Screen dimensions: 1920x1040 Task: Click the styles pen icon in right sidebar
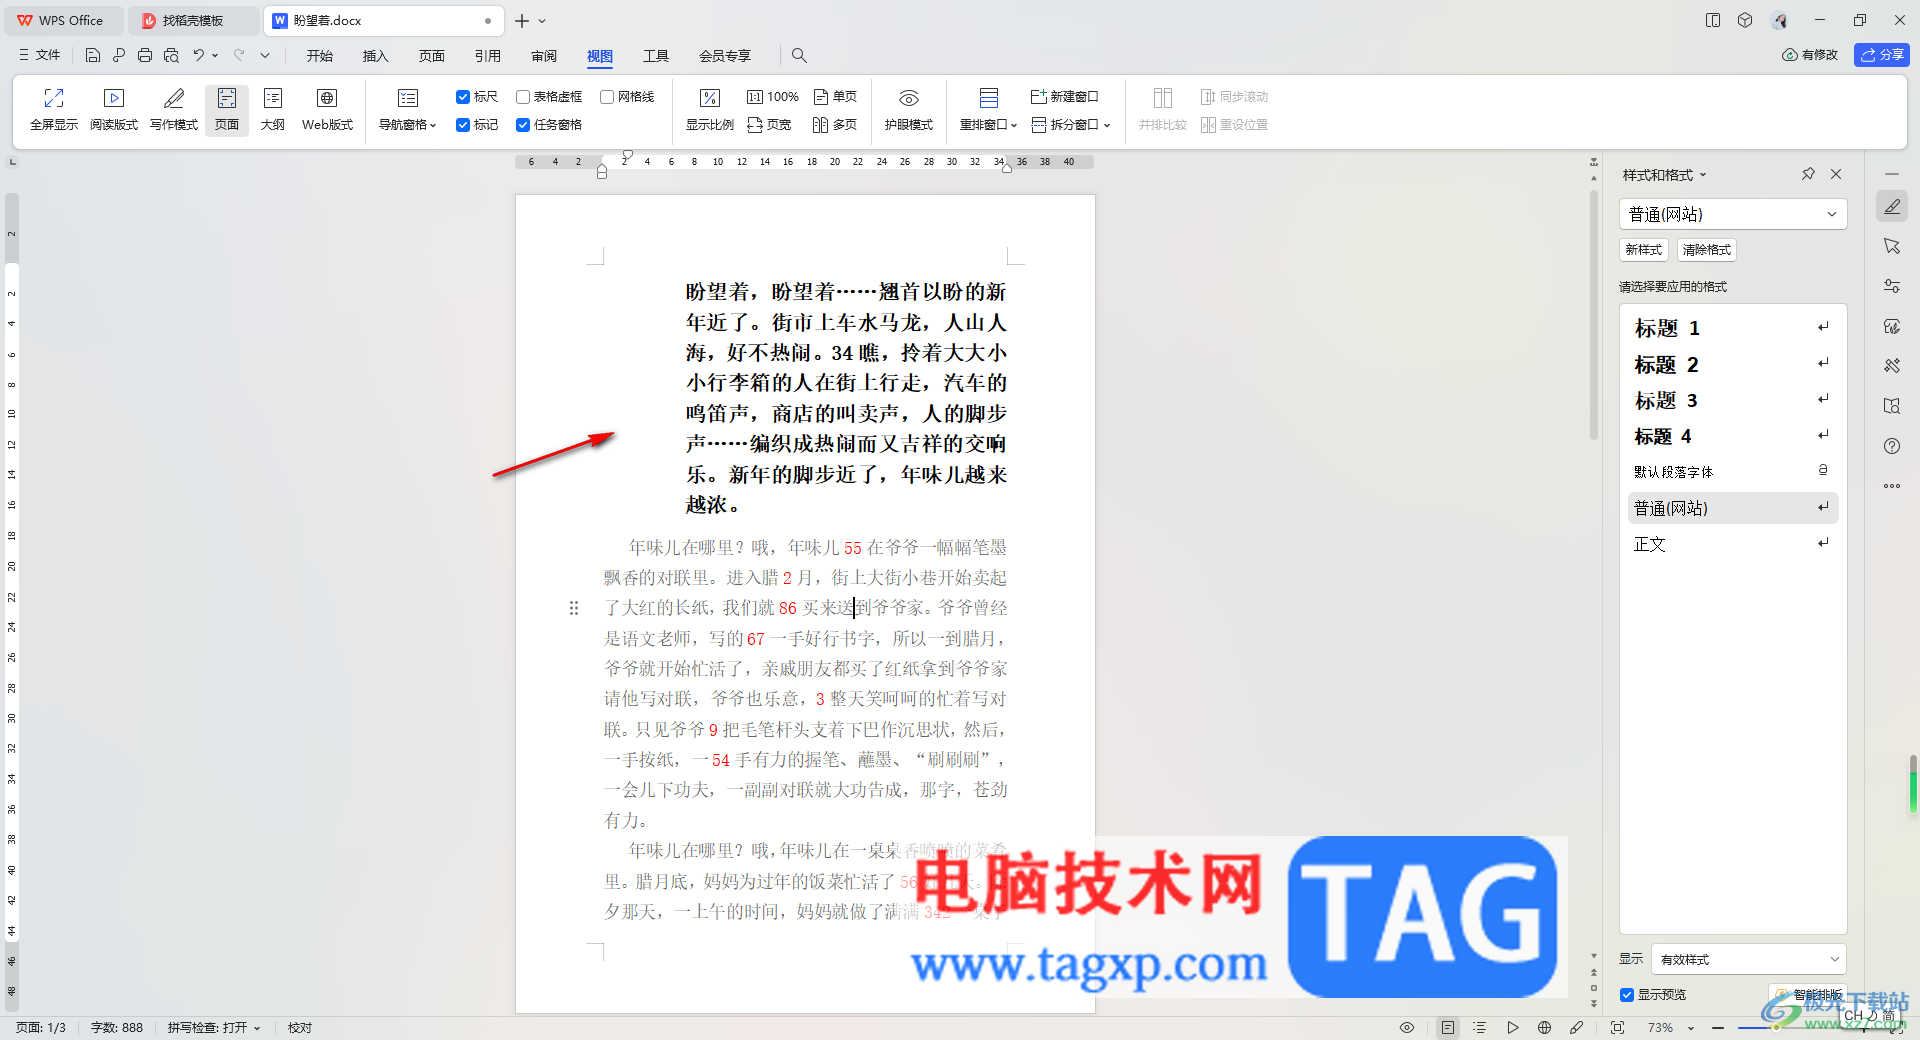click(1892, 207)
